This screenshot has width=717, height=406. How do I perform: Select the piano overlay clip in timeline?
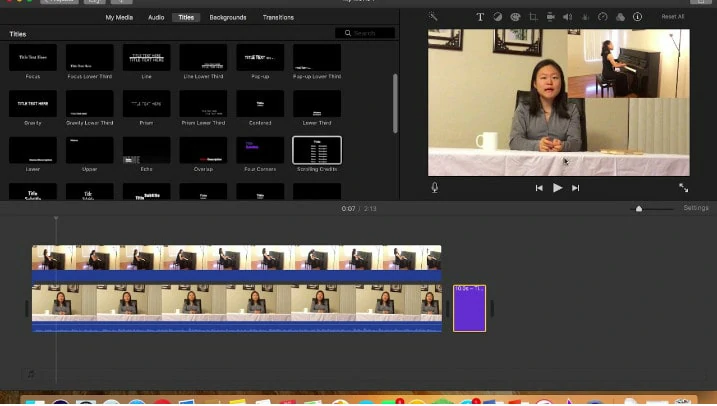point(236,263)
